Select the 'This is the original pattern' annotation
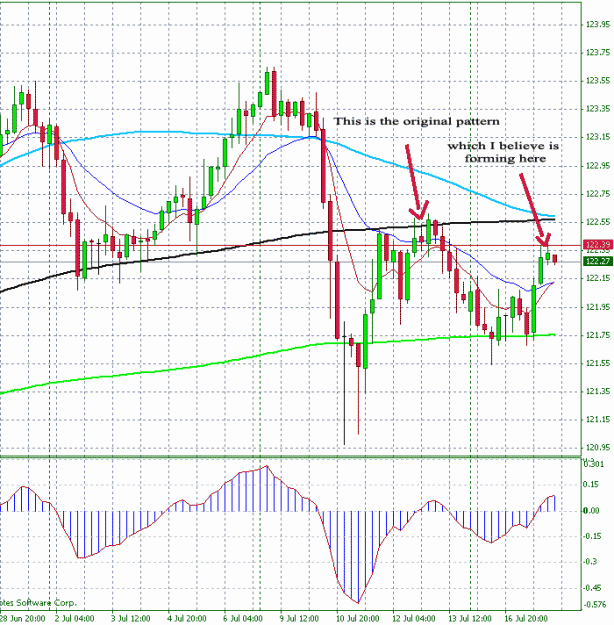 416,121
